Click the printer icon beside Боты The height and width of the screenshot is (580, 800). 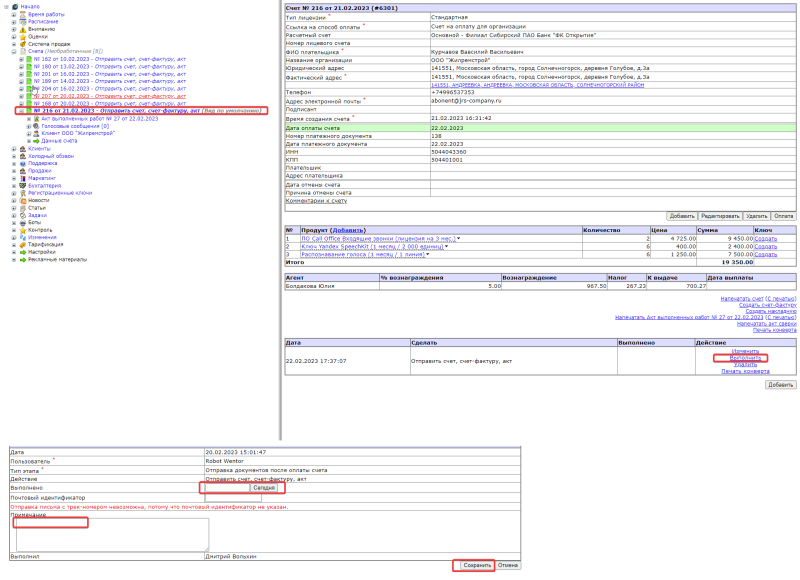click(x=22, y=222)
